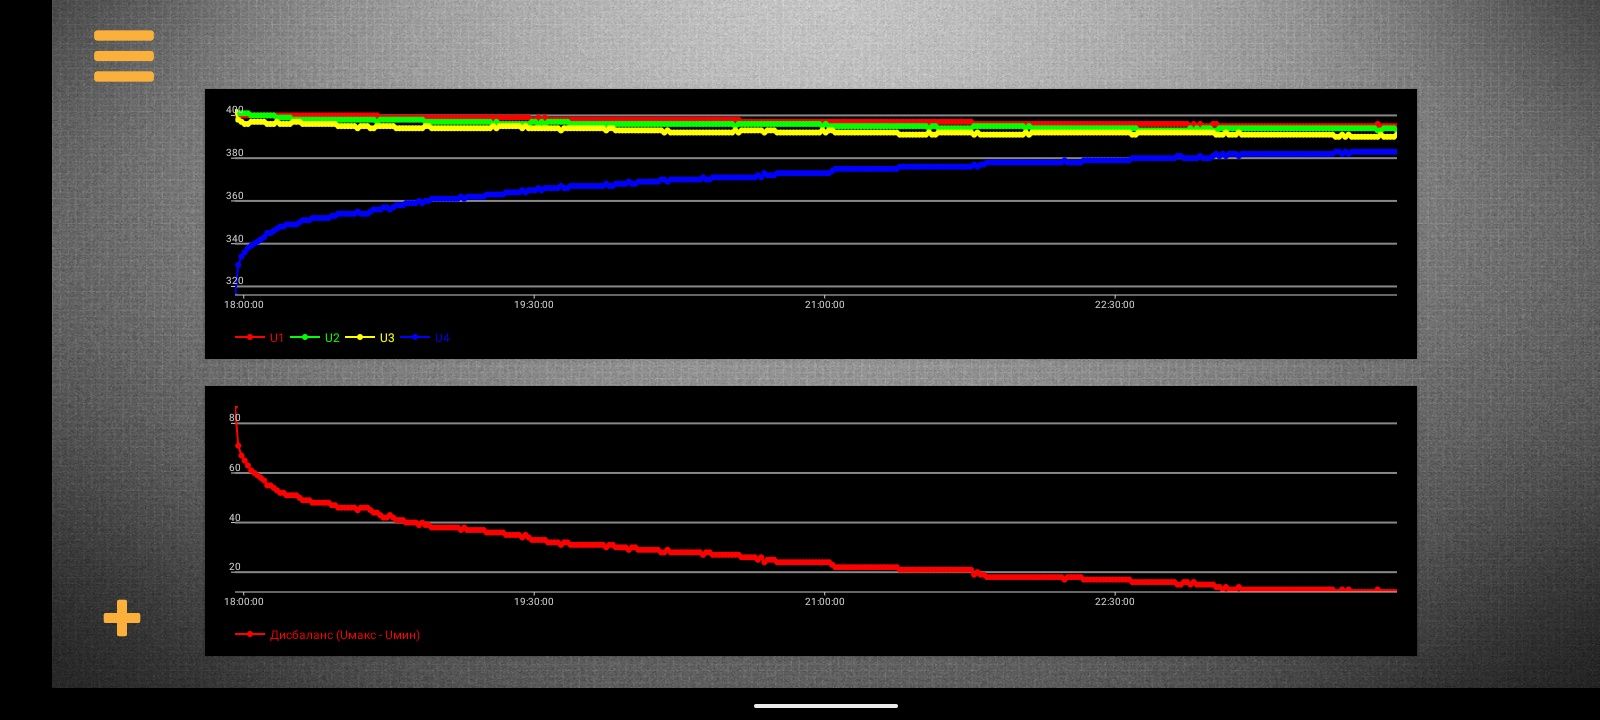Click the 320 value on voltage axis
Image resolution: width=1600 pixels, height=720 pixels.
235,281
